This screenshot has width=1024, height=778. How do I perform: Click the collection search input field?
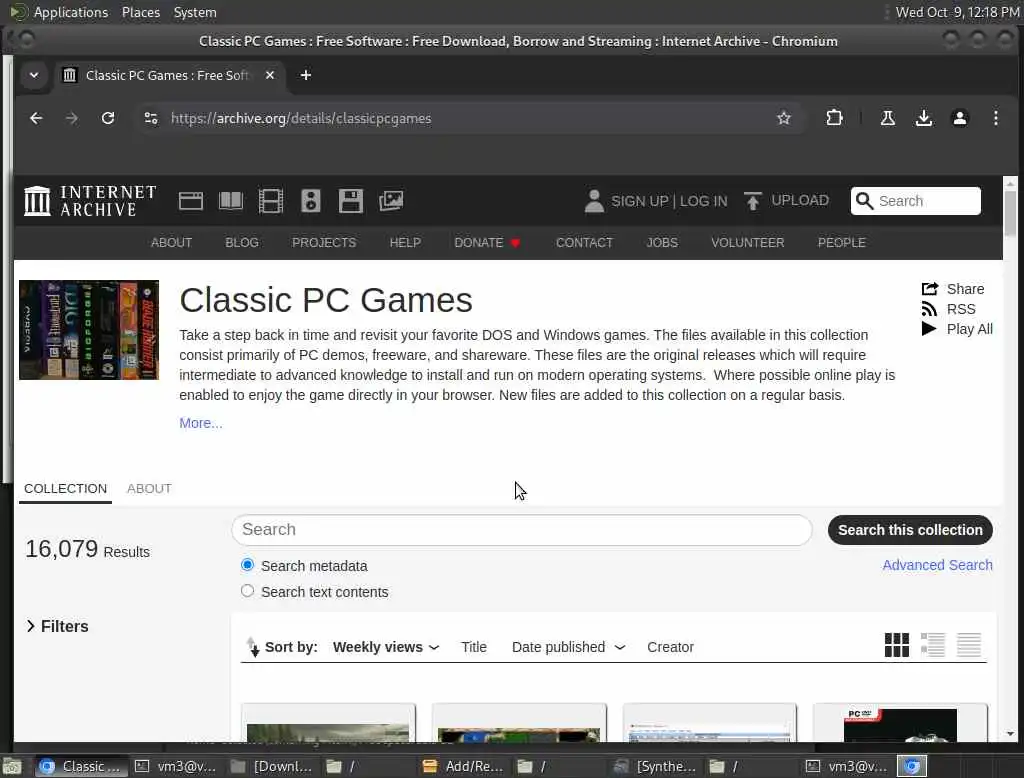tap(521, 530)
